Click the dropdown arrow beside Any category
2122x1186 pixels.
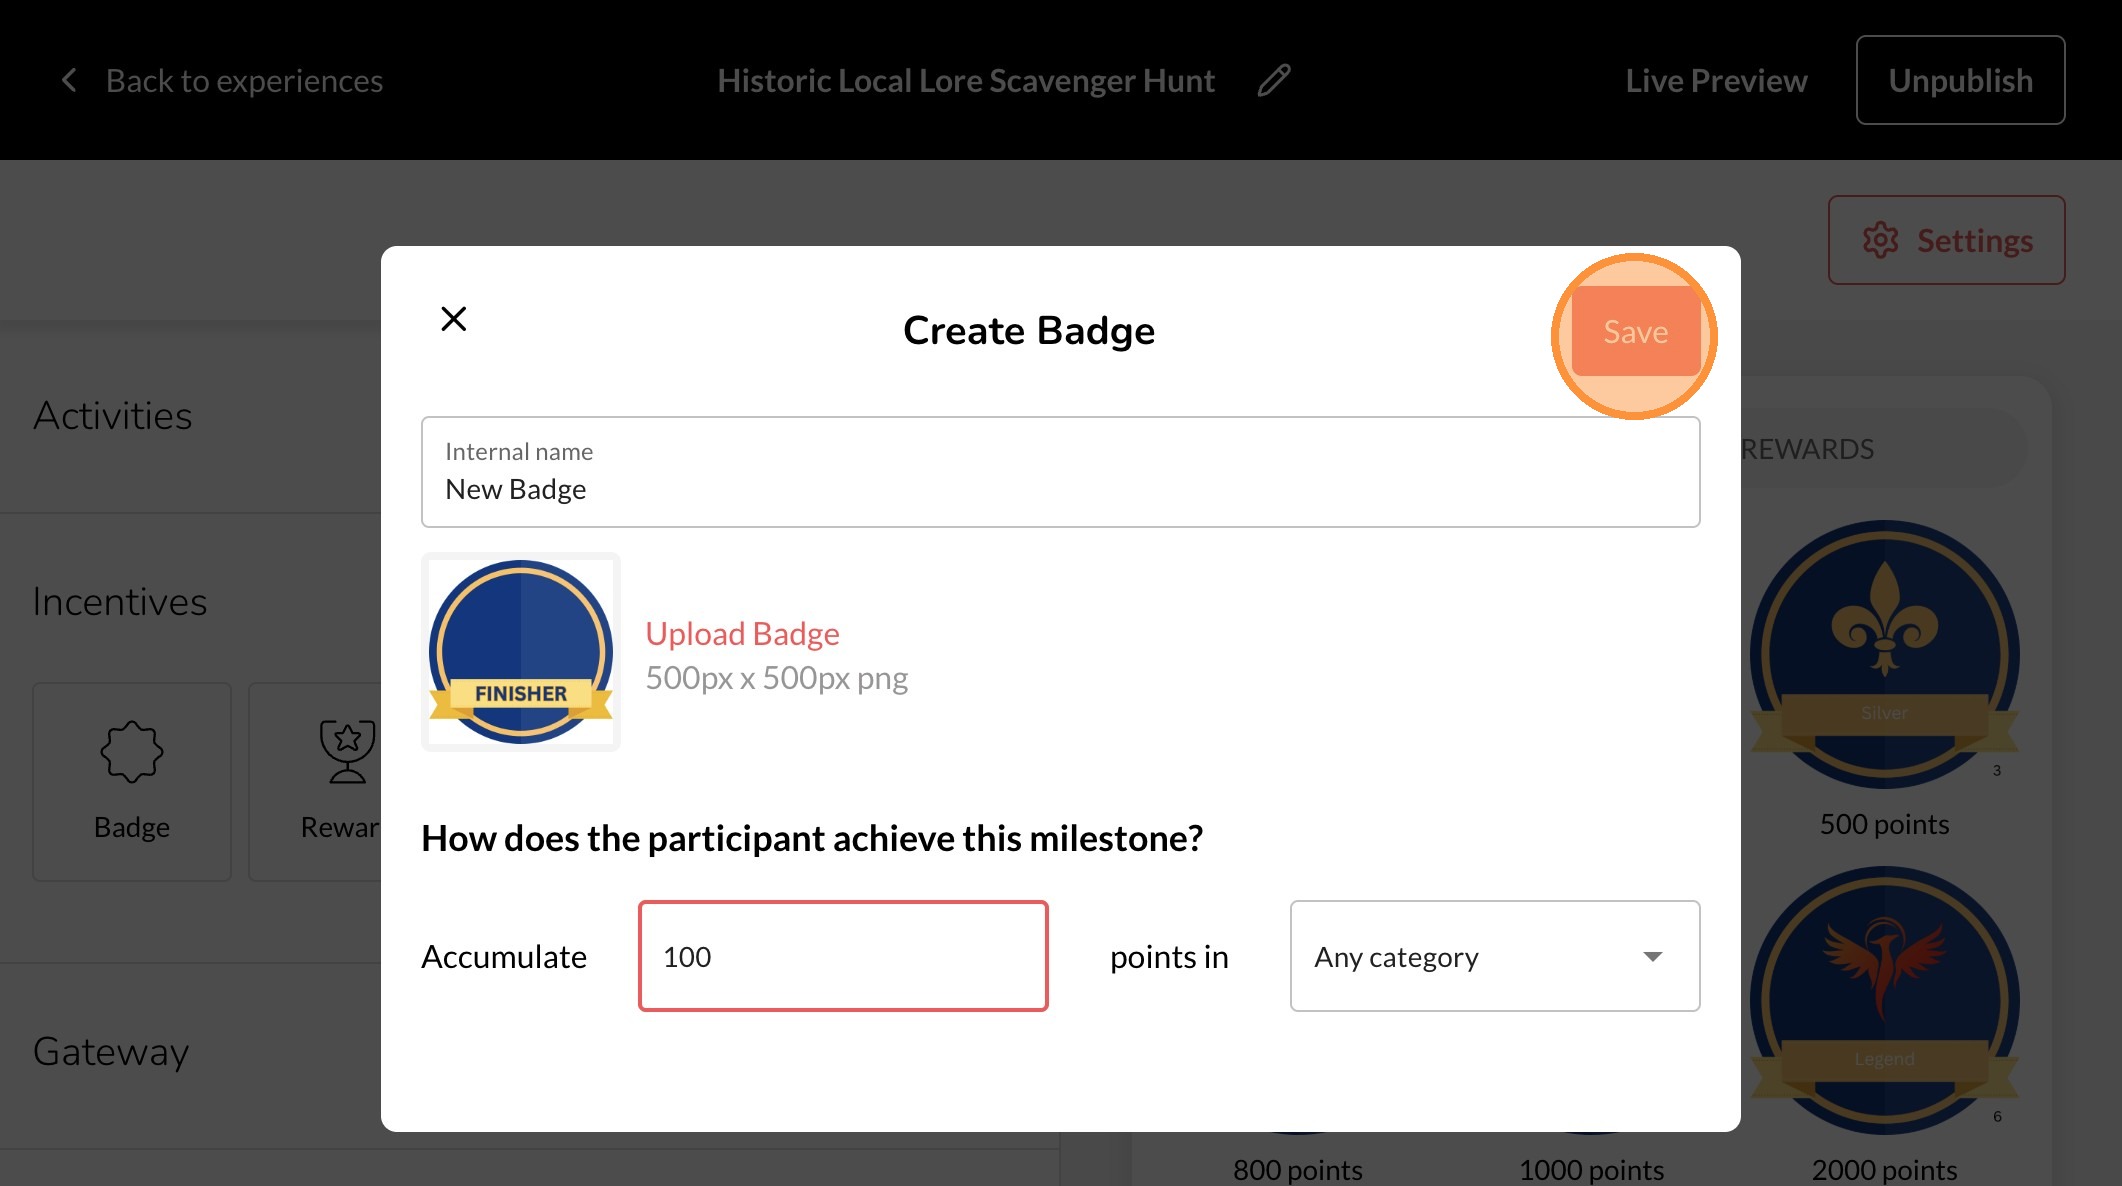[x=1653, y=956]
